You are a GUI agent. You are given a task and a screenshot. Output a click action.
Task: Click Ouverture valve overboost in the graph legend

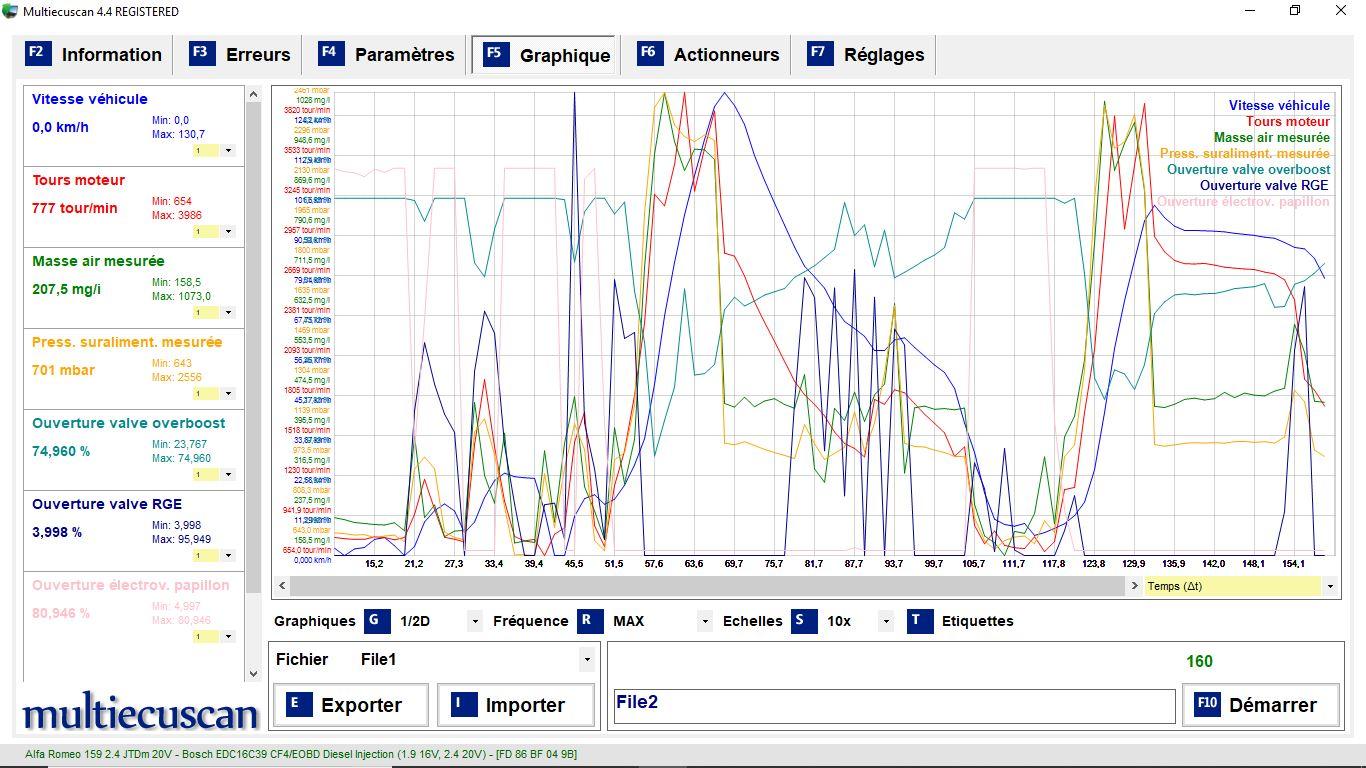click(1248, 169)
